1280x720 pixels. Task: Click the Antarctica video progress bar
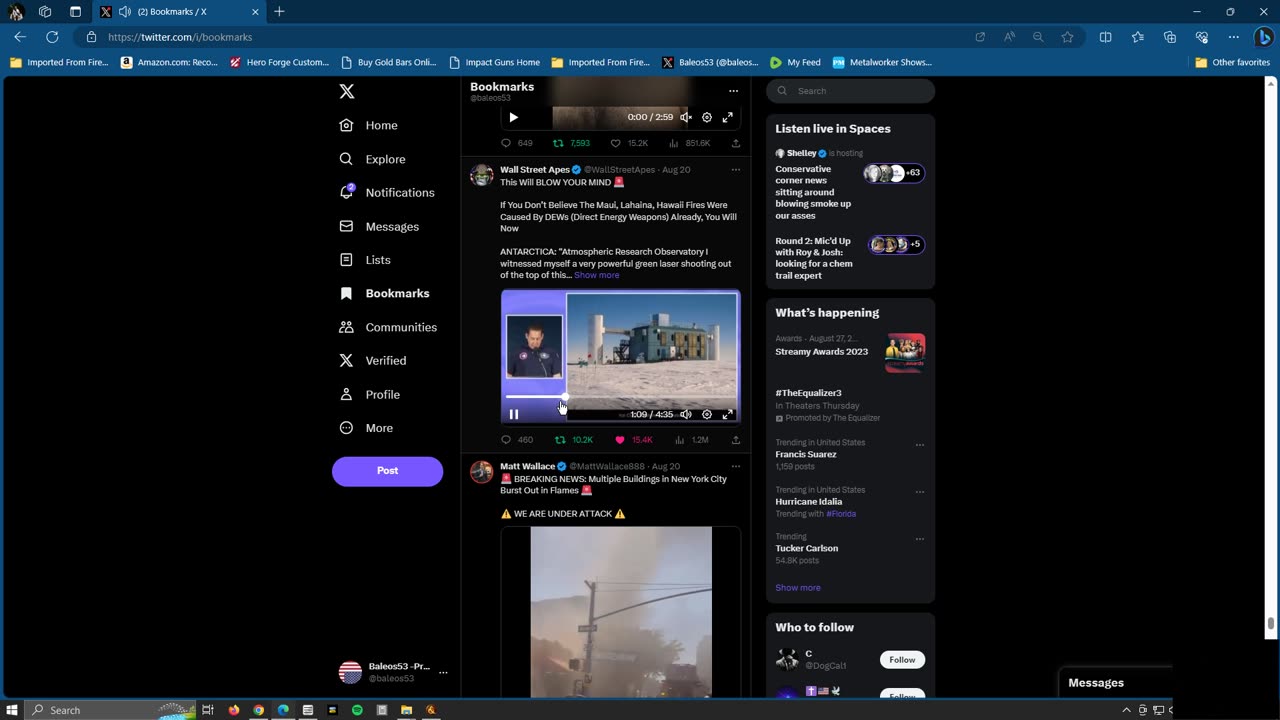pyautogui.click(x=621, y=397)
